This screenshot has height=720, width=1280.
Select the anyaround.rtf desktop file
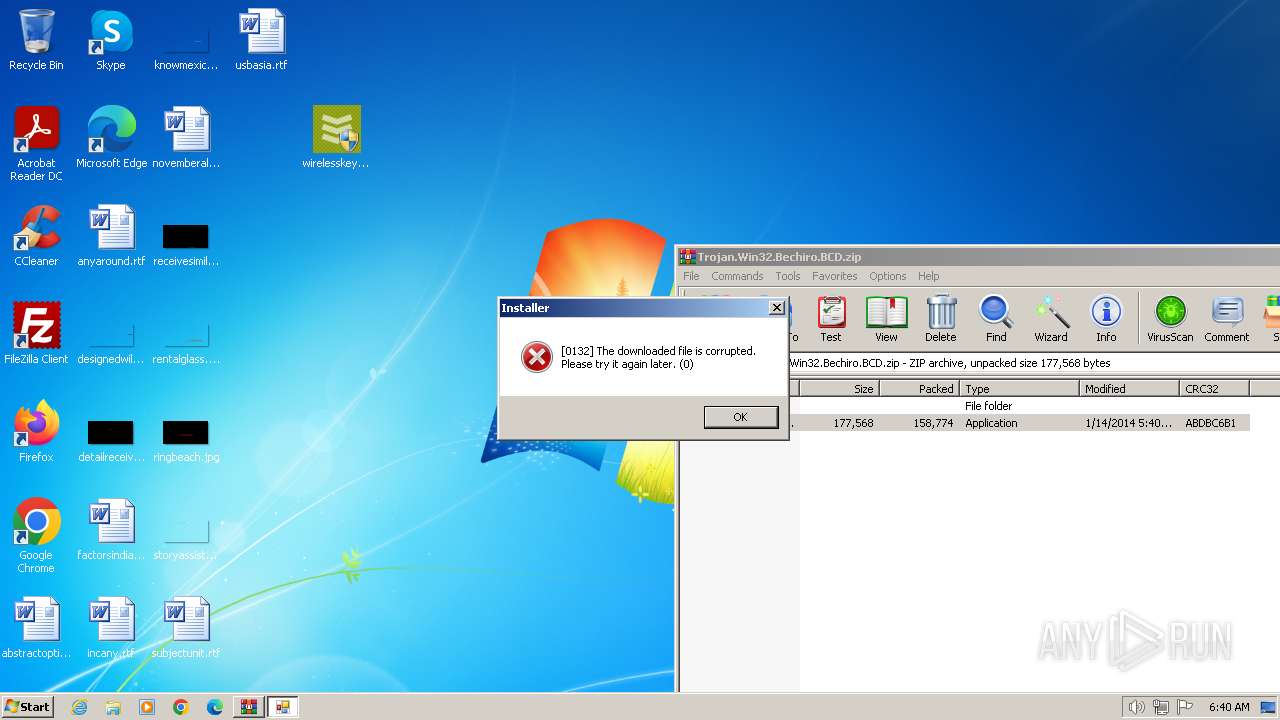(111, 236)
